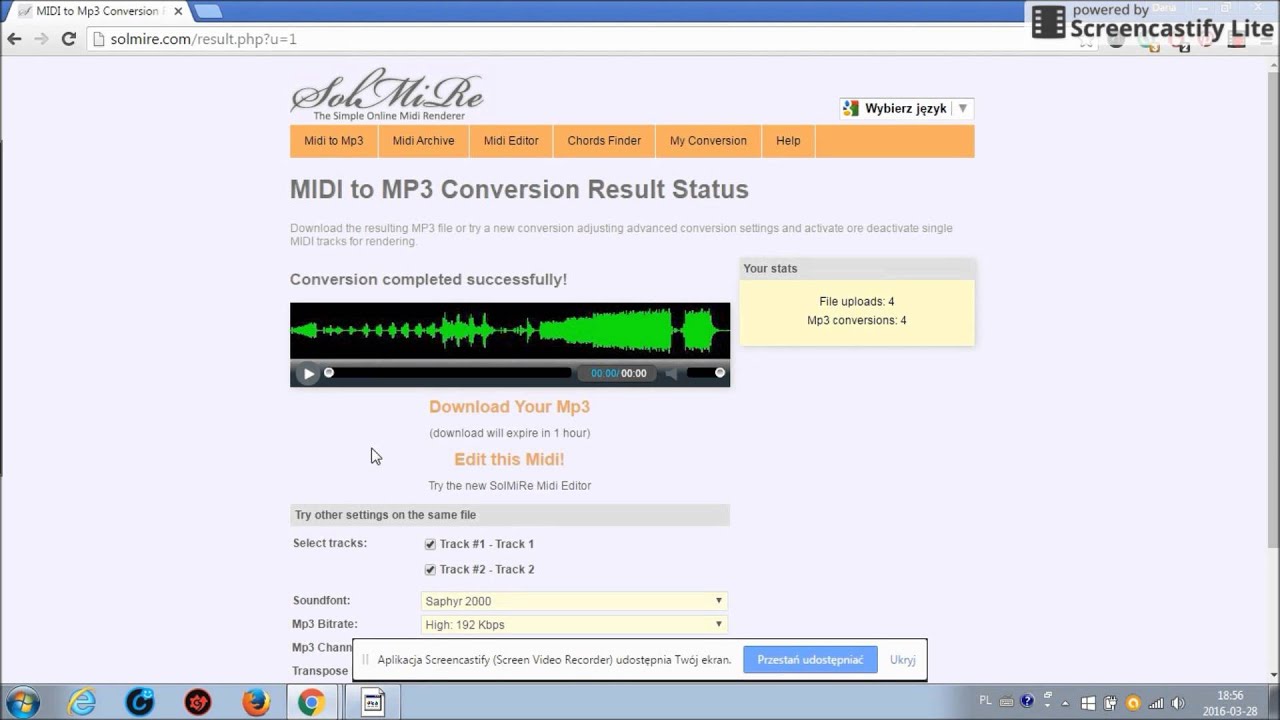Click the blue help tray icon
This screenshot has width=1280, height=720.
tap(1027, 702)
